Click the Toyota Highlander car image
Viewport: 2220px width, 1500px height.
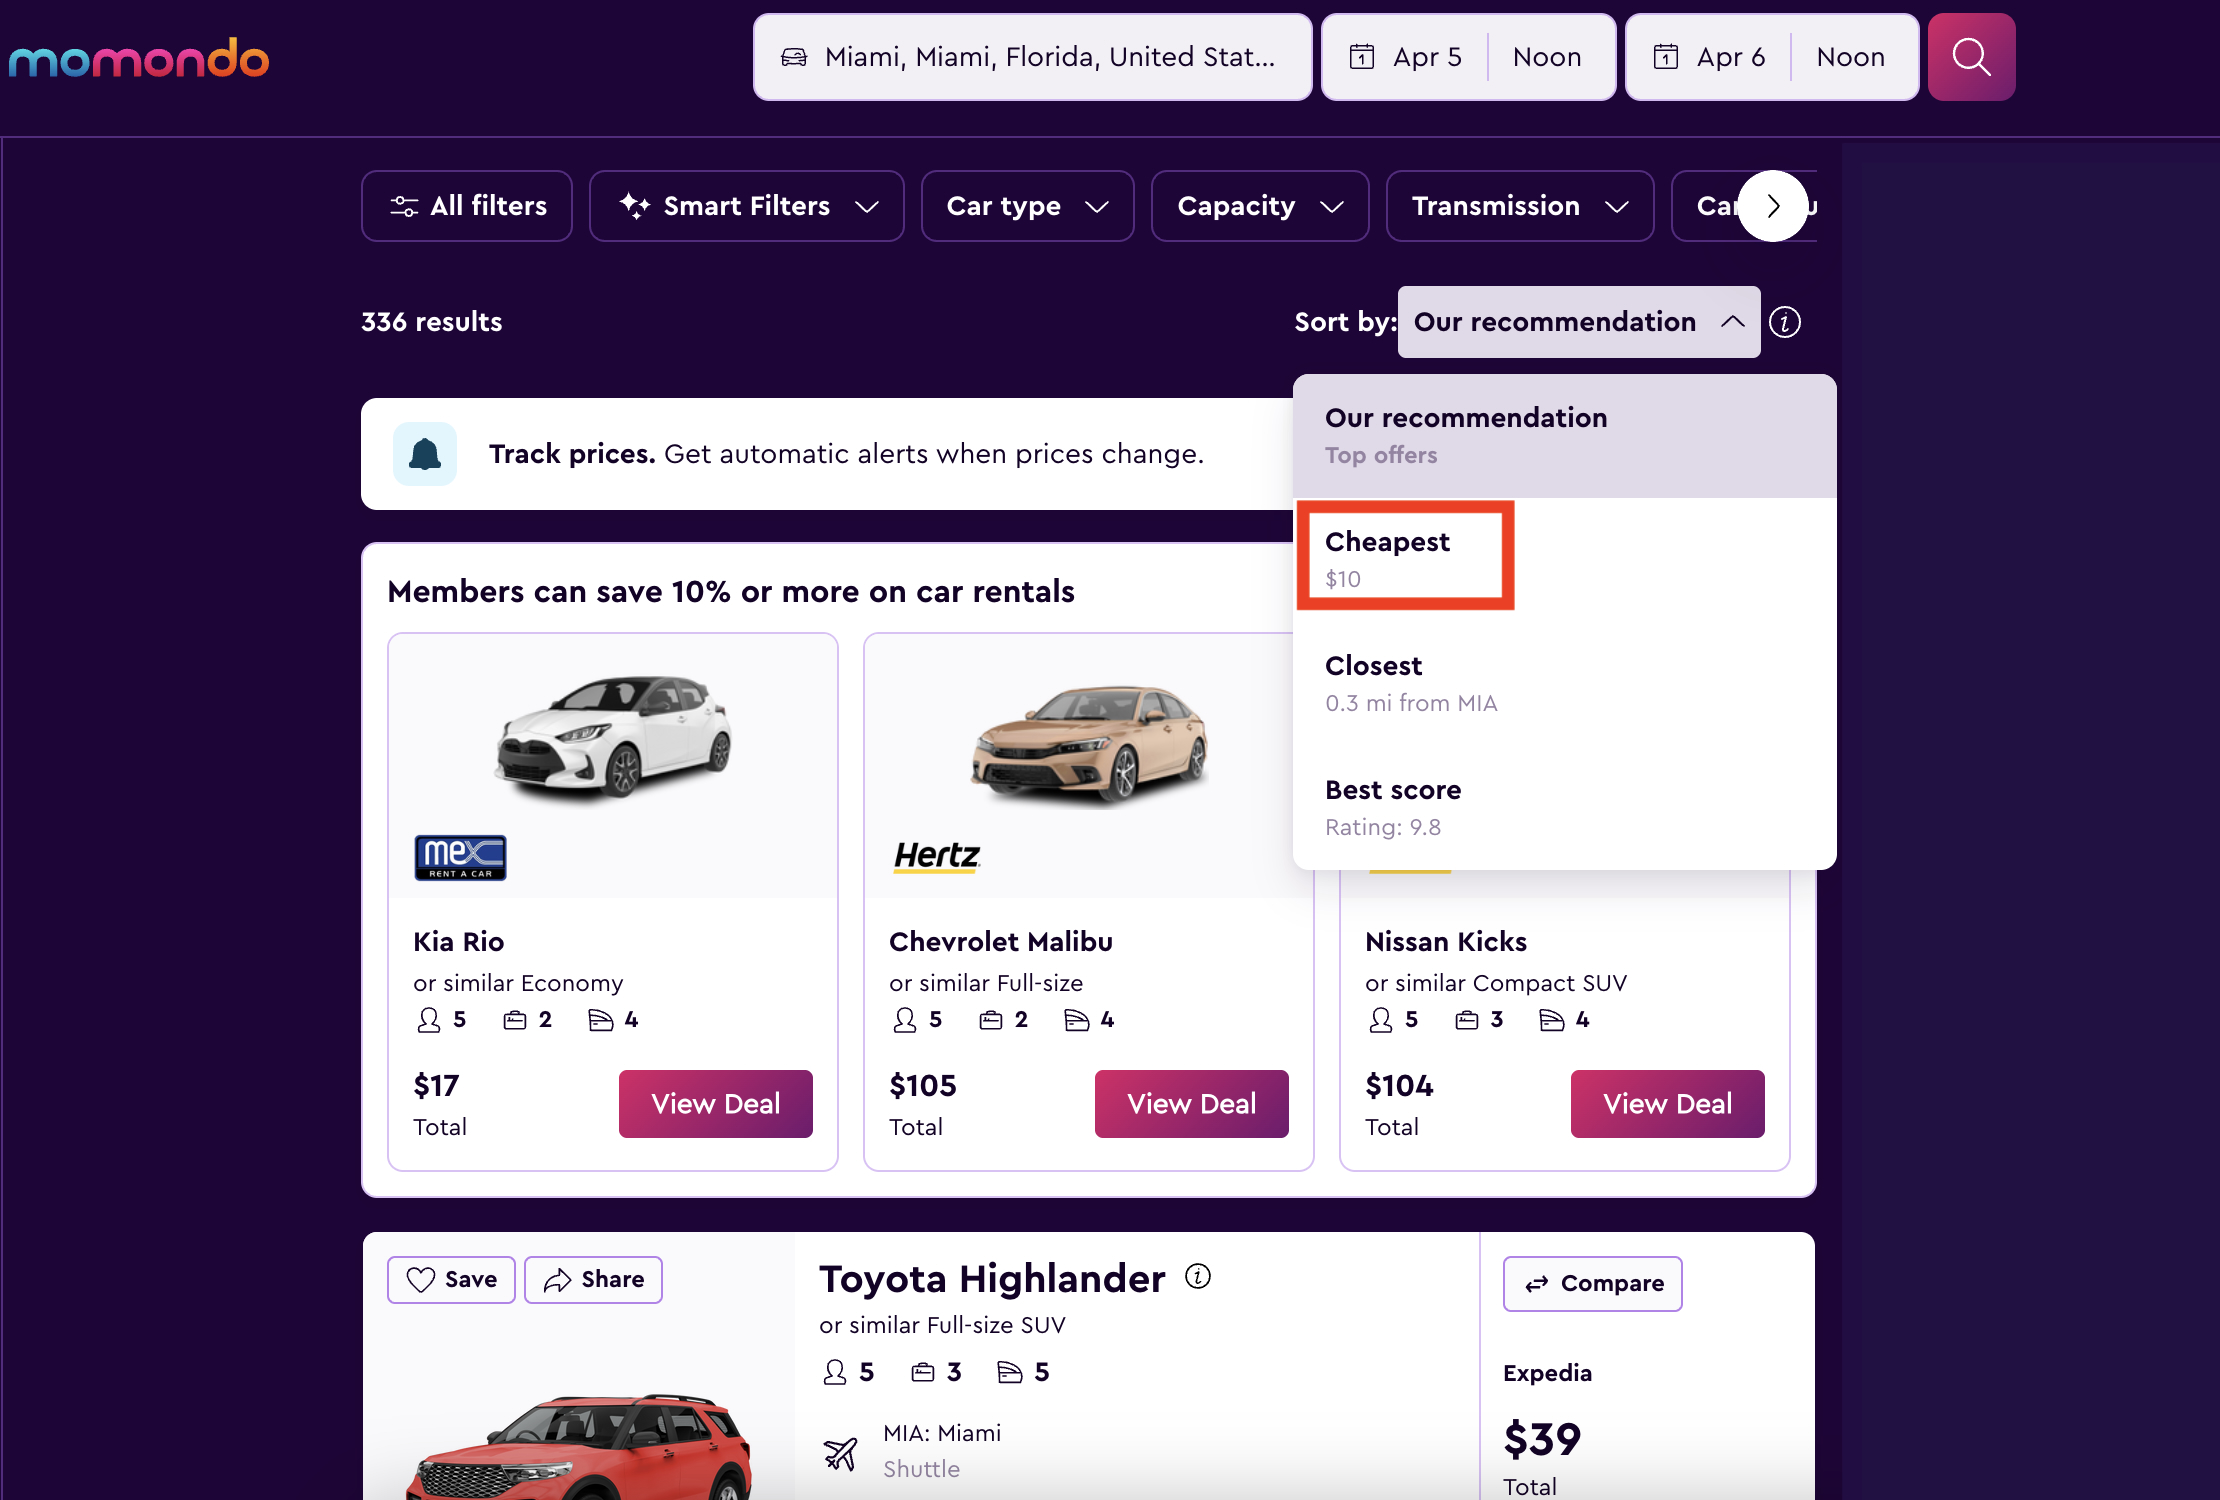click(580, 1445)
